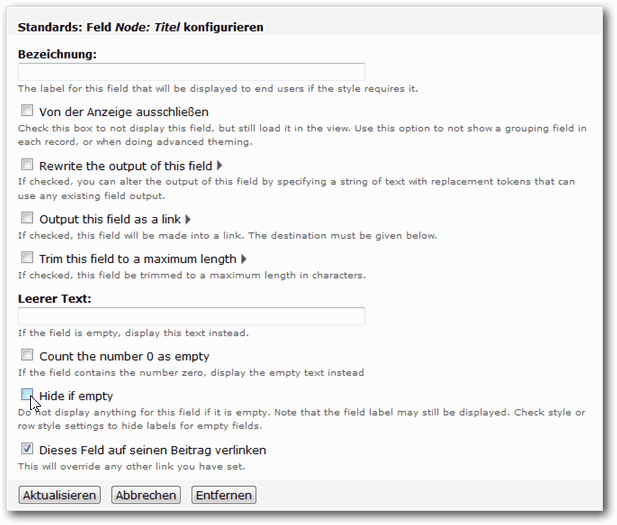Click into the Bezeichnung text field
This screenshot has height=525, width=617.
point(191,72)
